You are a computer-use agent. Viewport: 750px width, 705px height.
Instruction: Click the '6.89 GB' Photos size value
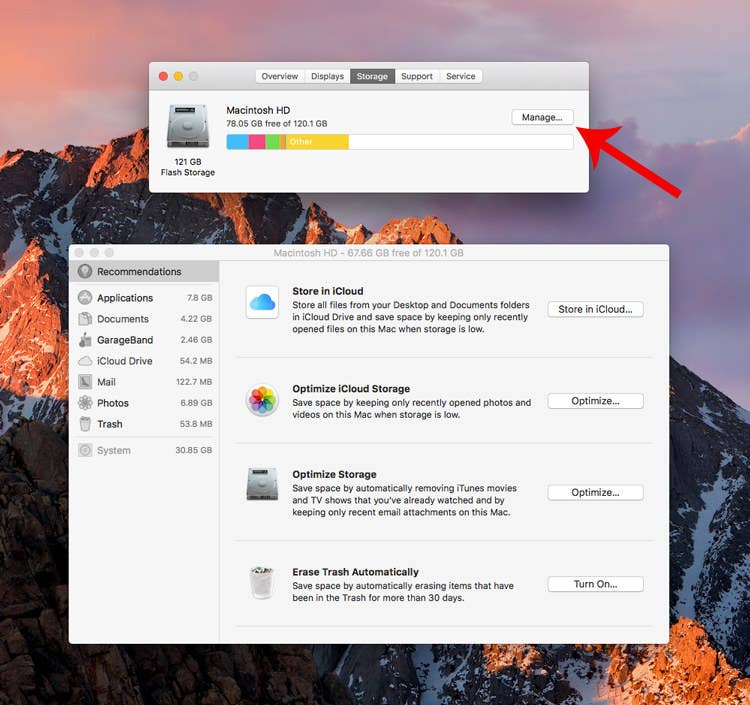(196, 403)
